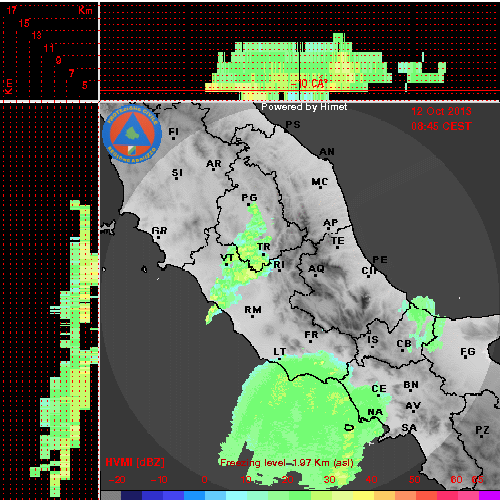Select the date '12 Oct 2013'
The width and height of the screenshot is (500, 500).
(441, 111)
